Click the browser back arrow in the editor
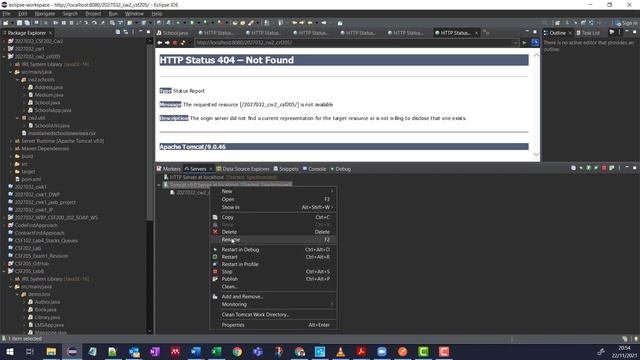 160,43
